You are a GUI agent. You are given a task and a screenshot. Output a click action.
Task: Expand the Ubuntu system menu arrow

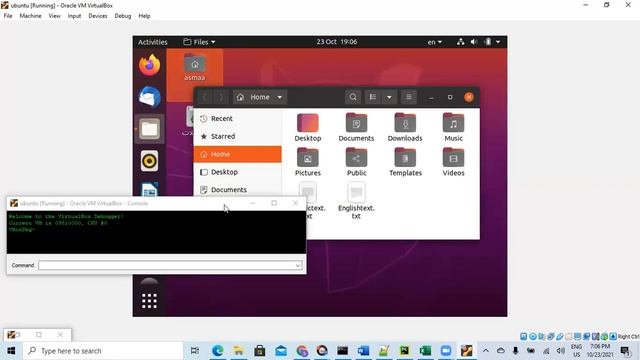498,42
